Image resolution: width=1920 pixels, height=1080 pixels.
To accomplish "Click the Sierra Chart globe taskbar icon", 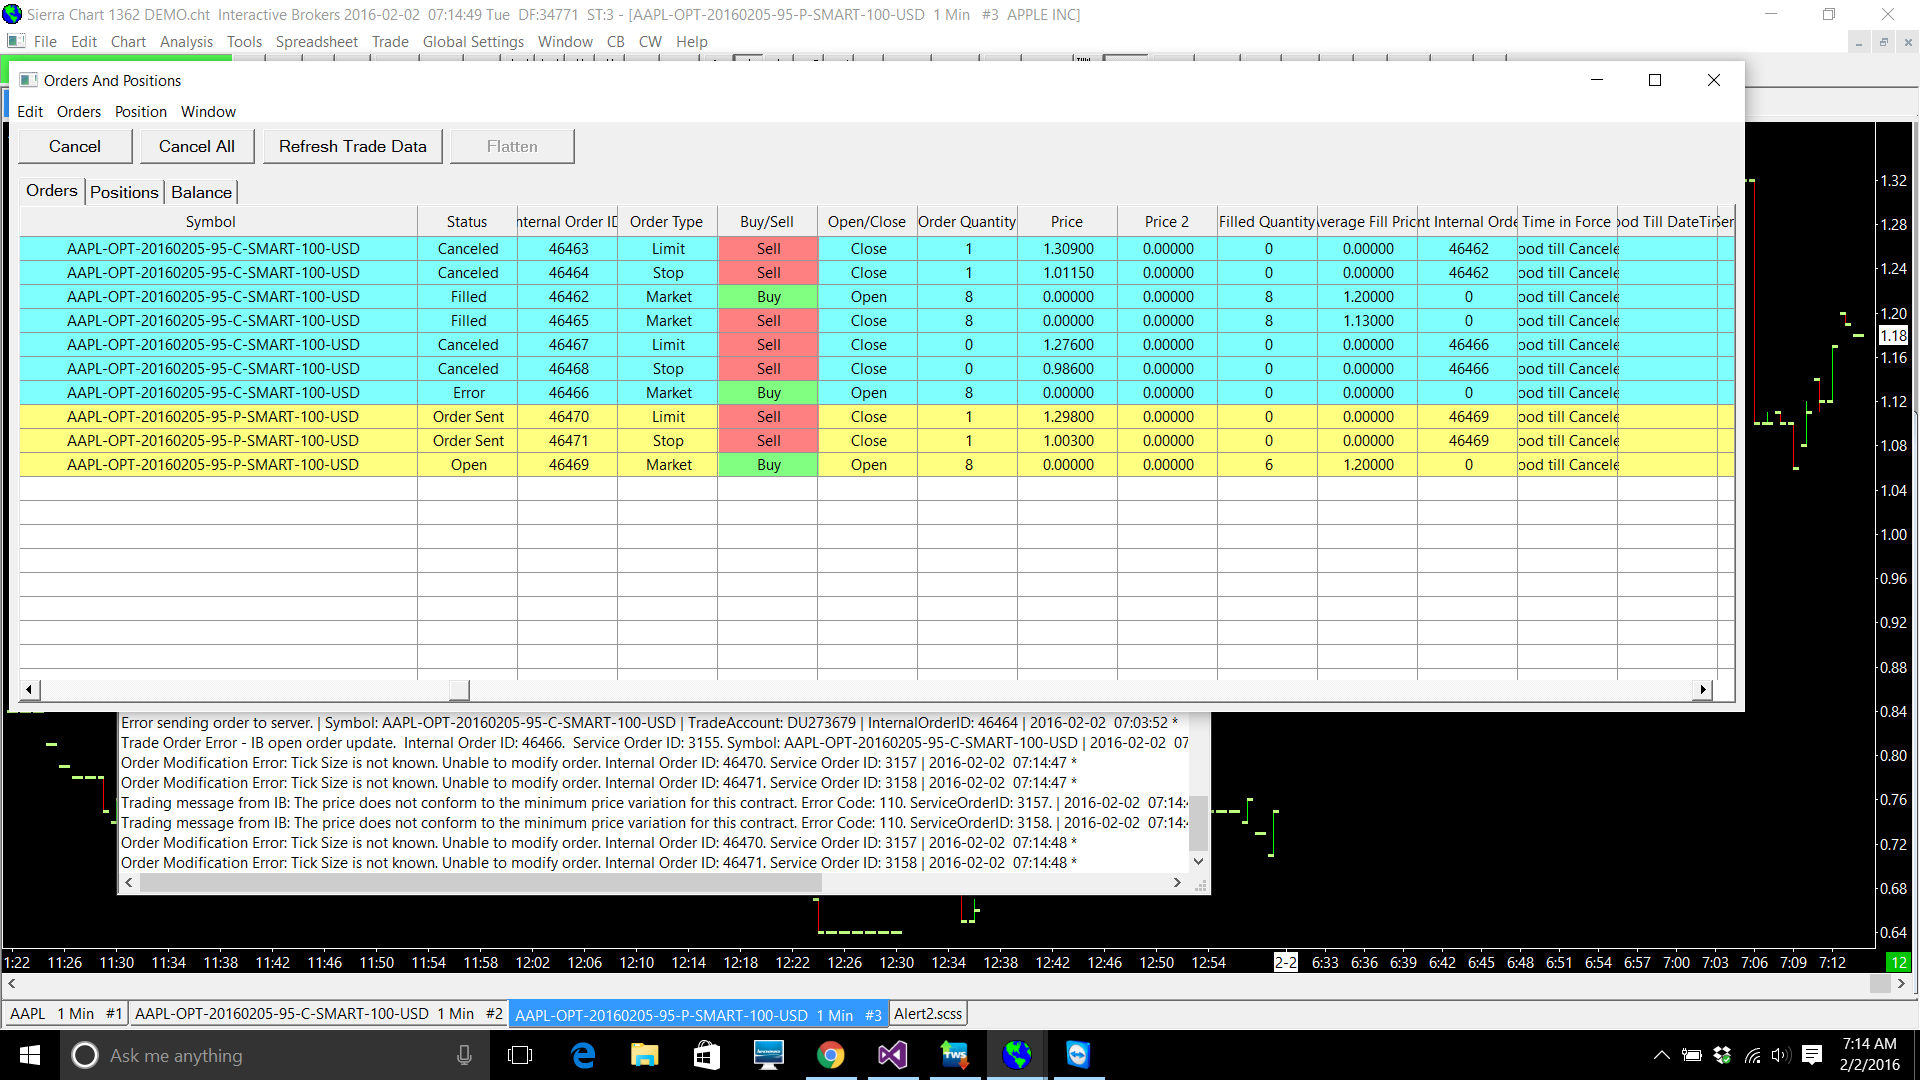I will [1016, 1055].
